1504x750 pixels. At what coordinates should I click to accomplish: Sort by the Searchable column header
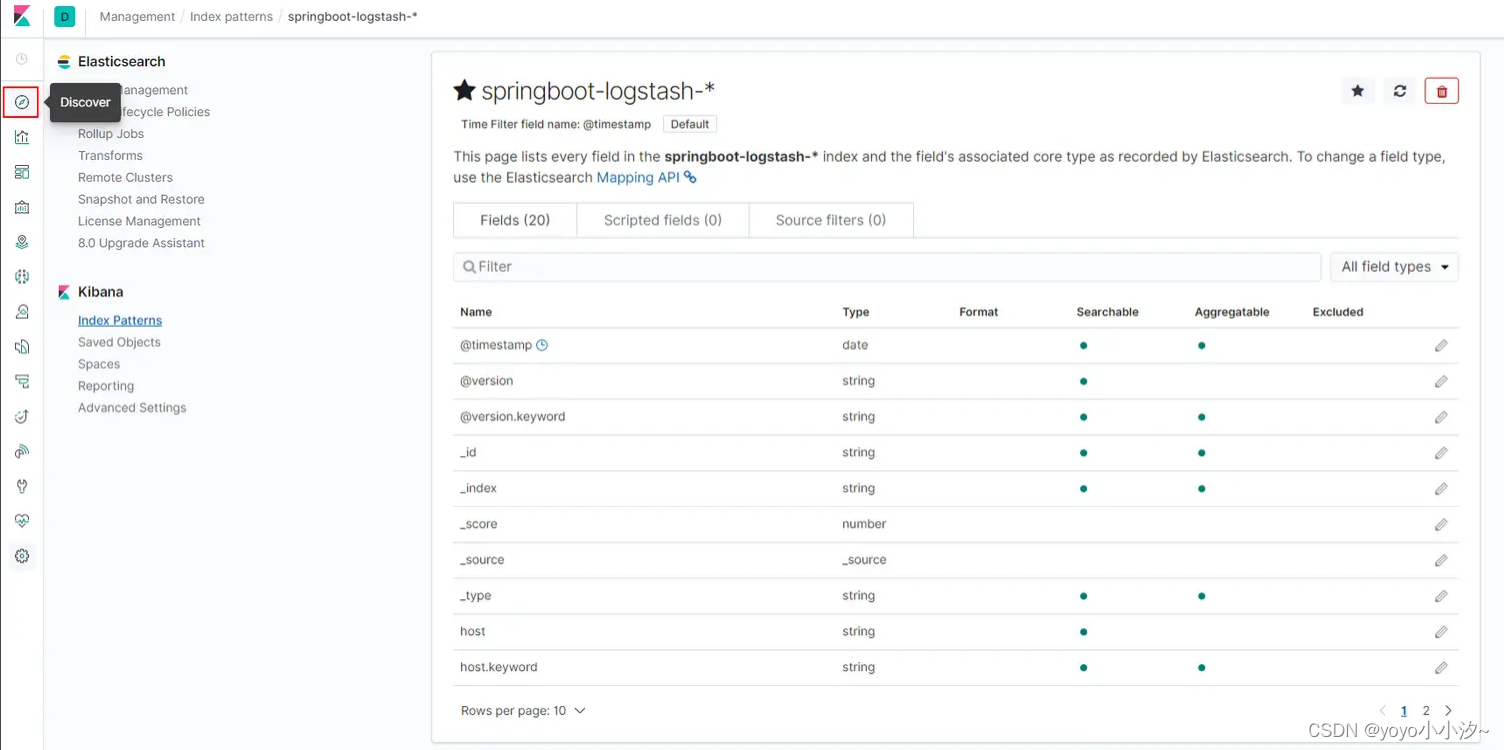click(1107, 312)
